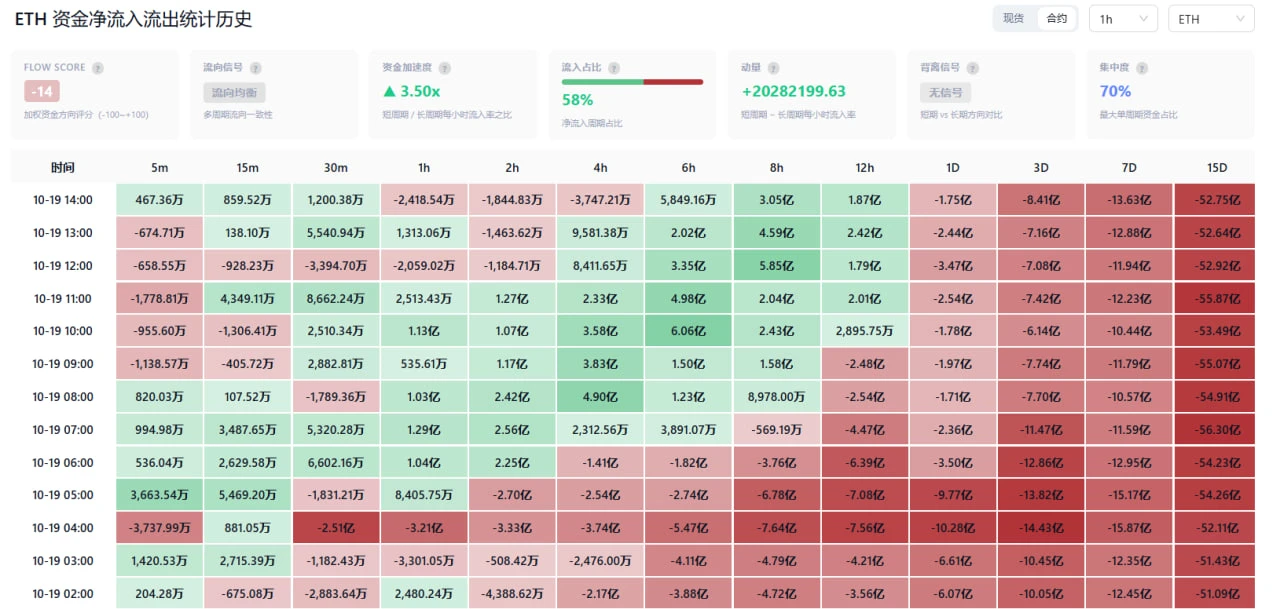Click the +20282199.63 momentum value

tap(793, 91)
